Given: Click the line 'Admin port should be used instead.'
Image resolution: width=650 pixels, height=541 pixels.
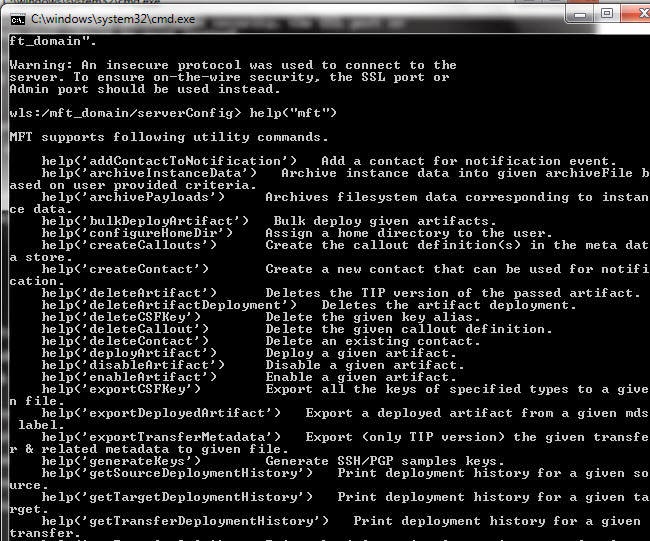Looking at the screenshot, I should pyautogui.click(x=145, y=89).
